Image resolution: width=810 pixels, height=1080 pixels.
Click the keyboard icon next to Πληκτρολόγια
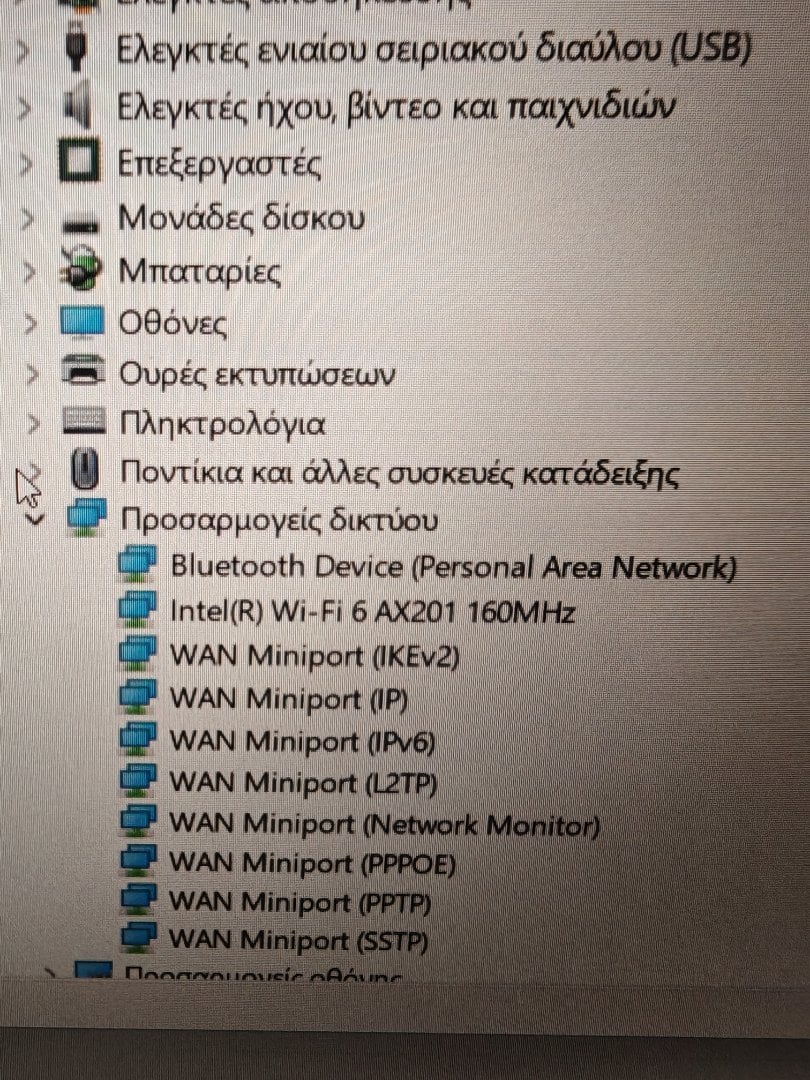pyautogui.click(x=84, y=422)
